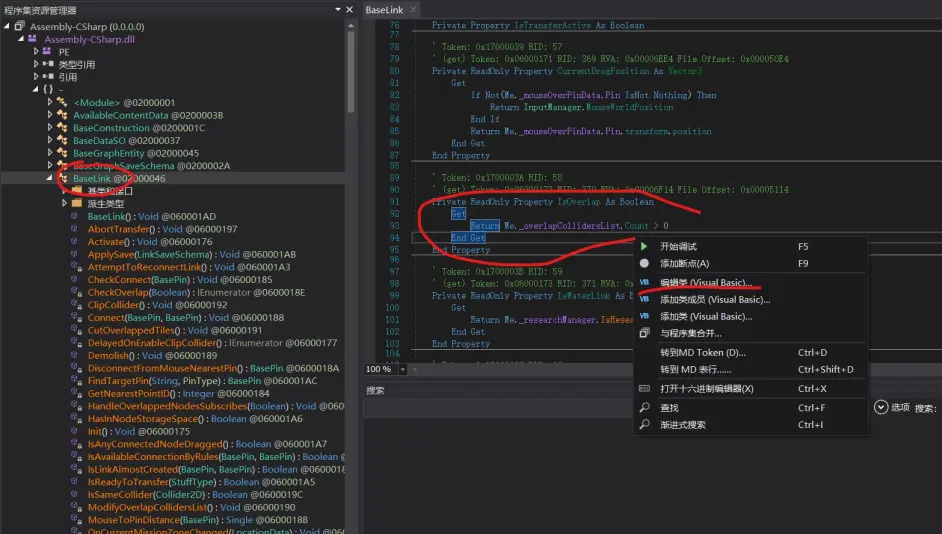Viewport: 942px width, 534px height.
Task: Click the CurrentDragPosition property name in code
Action: point(603,71)
